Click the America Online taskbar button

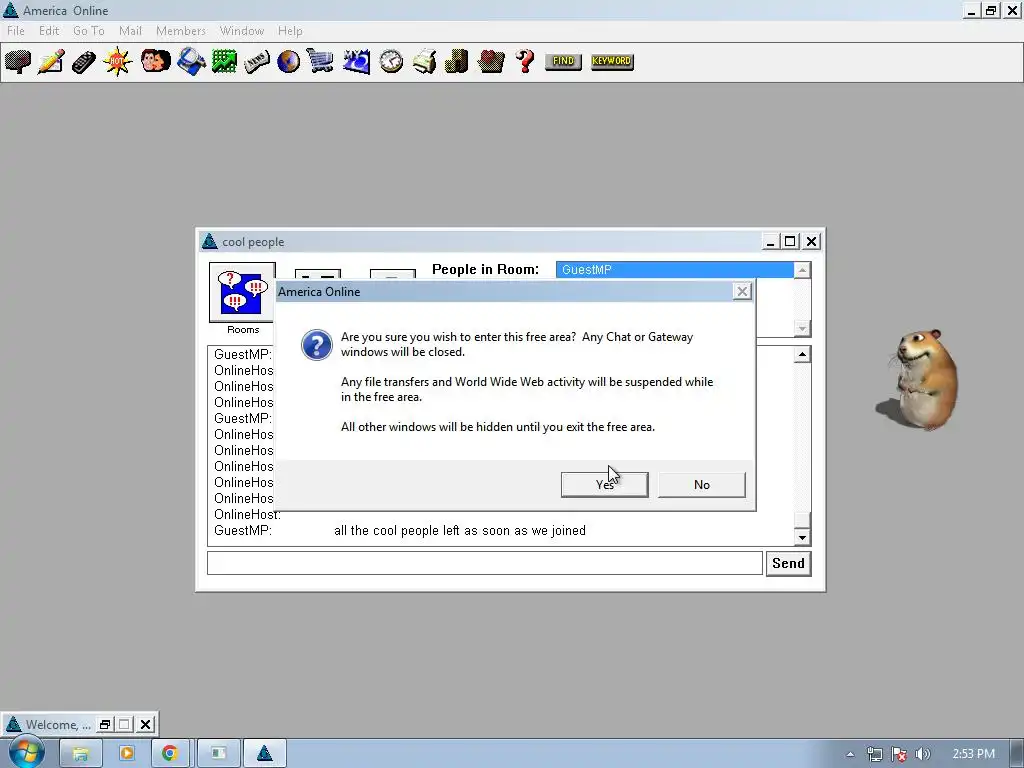click(x=264, y=753)
